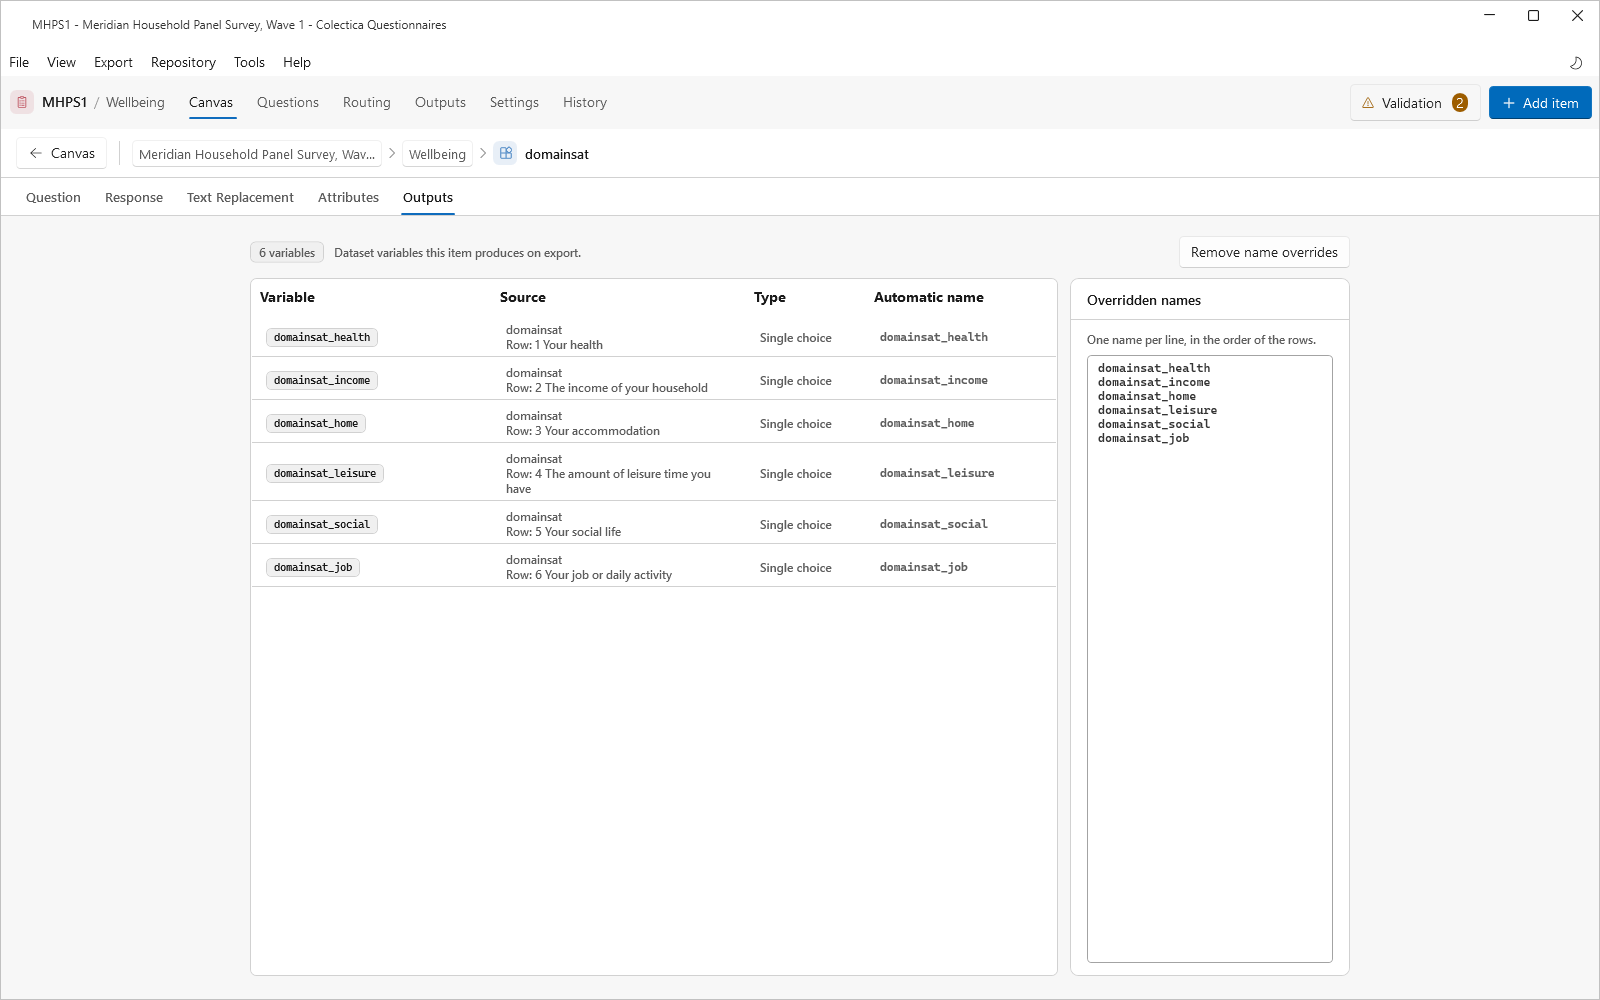Select the item-level Outputs sub-tab

(x=428, y=197)
